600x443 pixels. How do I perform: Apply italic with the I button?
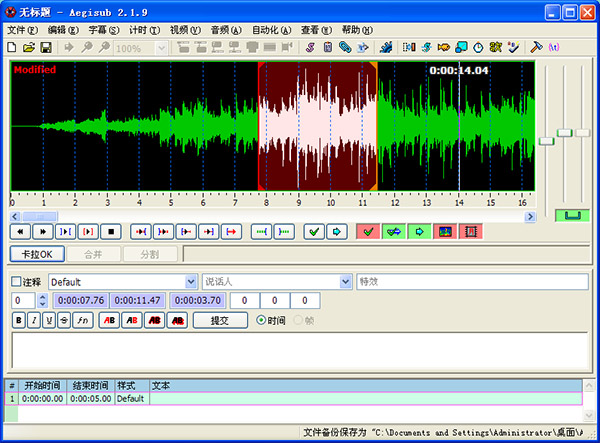pyautogui.click(x=34, y=320)
